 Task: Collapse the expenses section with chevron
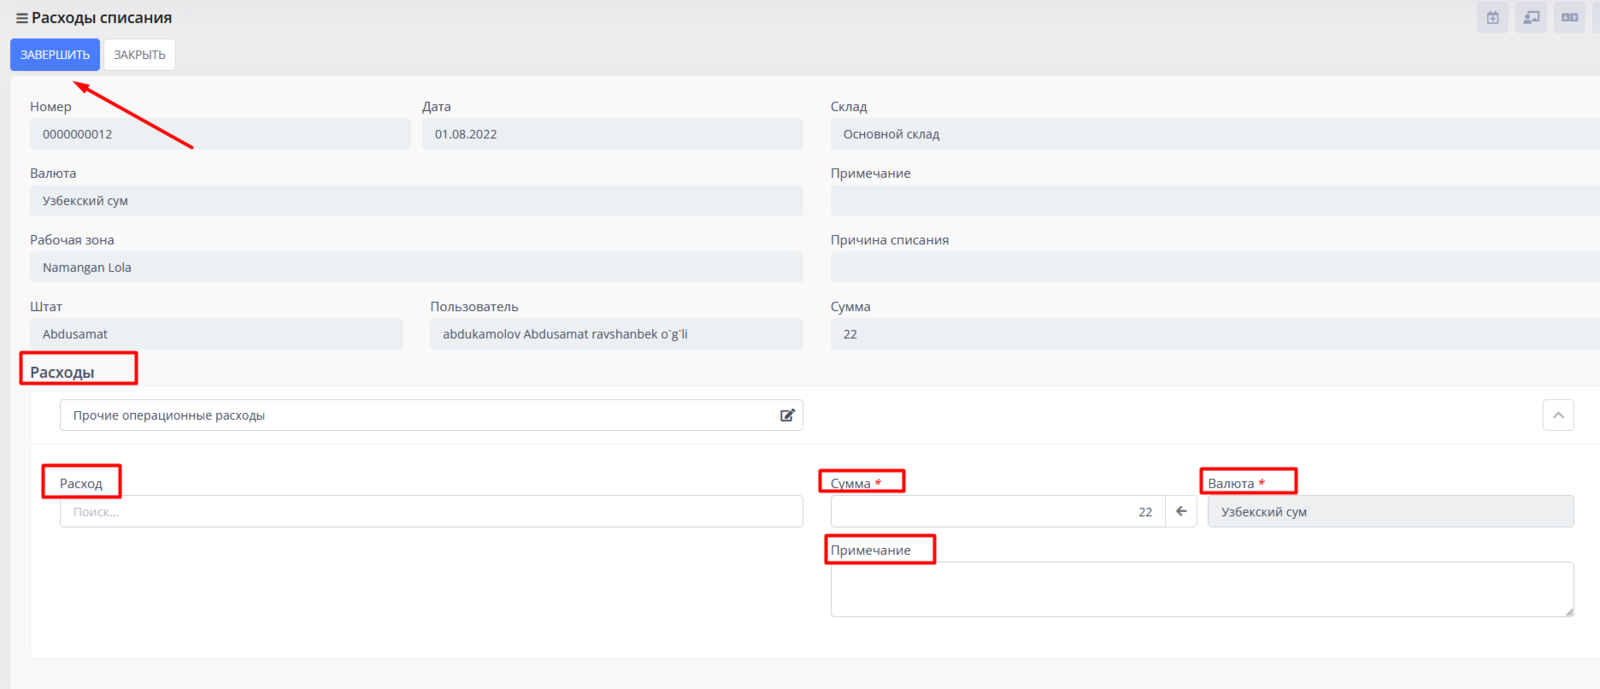click(1557, 415)
